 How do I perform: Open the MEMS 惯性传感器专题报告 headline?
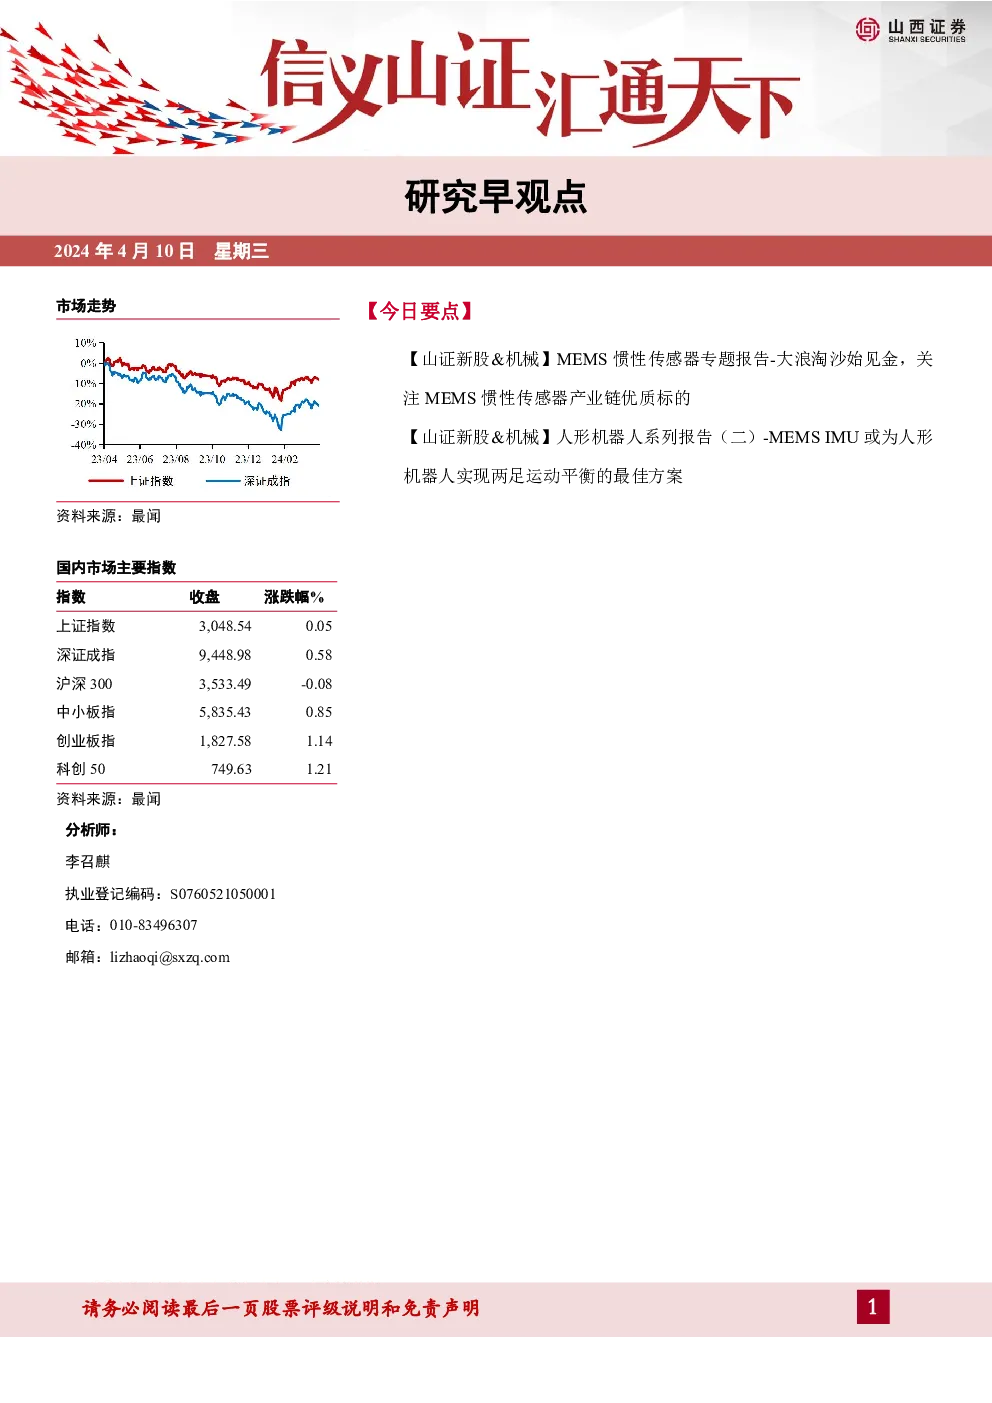point(668,378)
